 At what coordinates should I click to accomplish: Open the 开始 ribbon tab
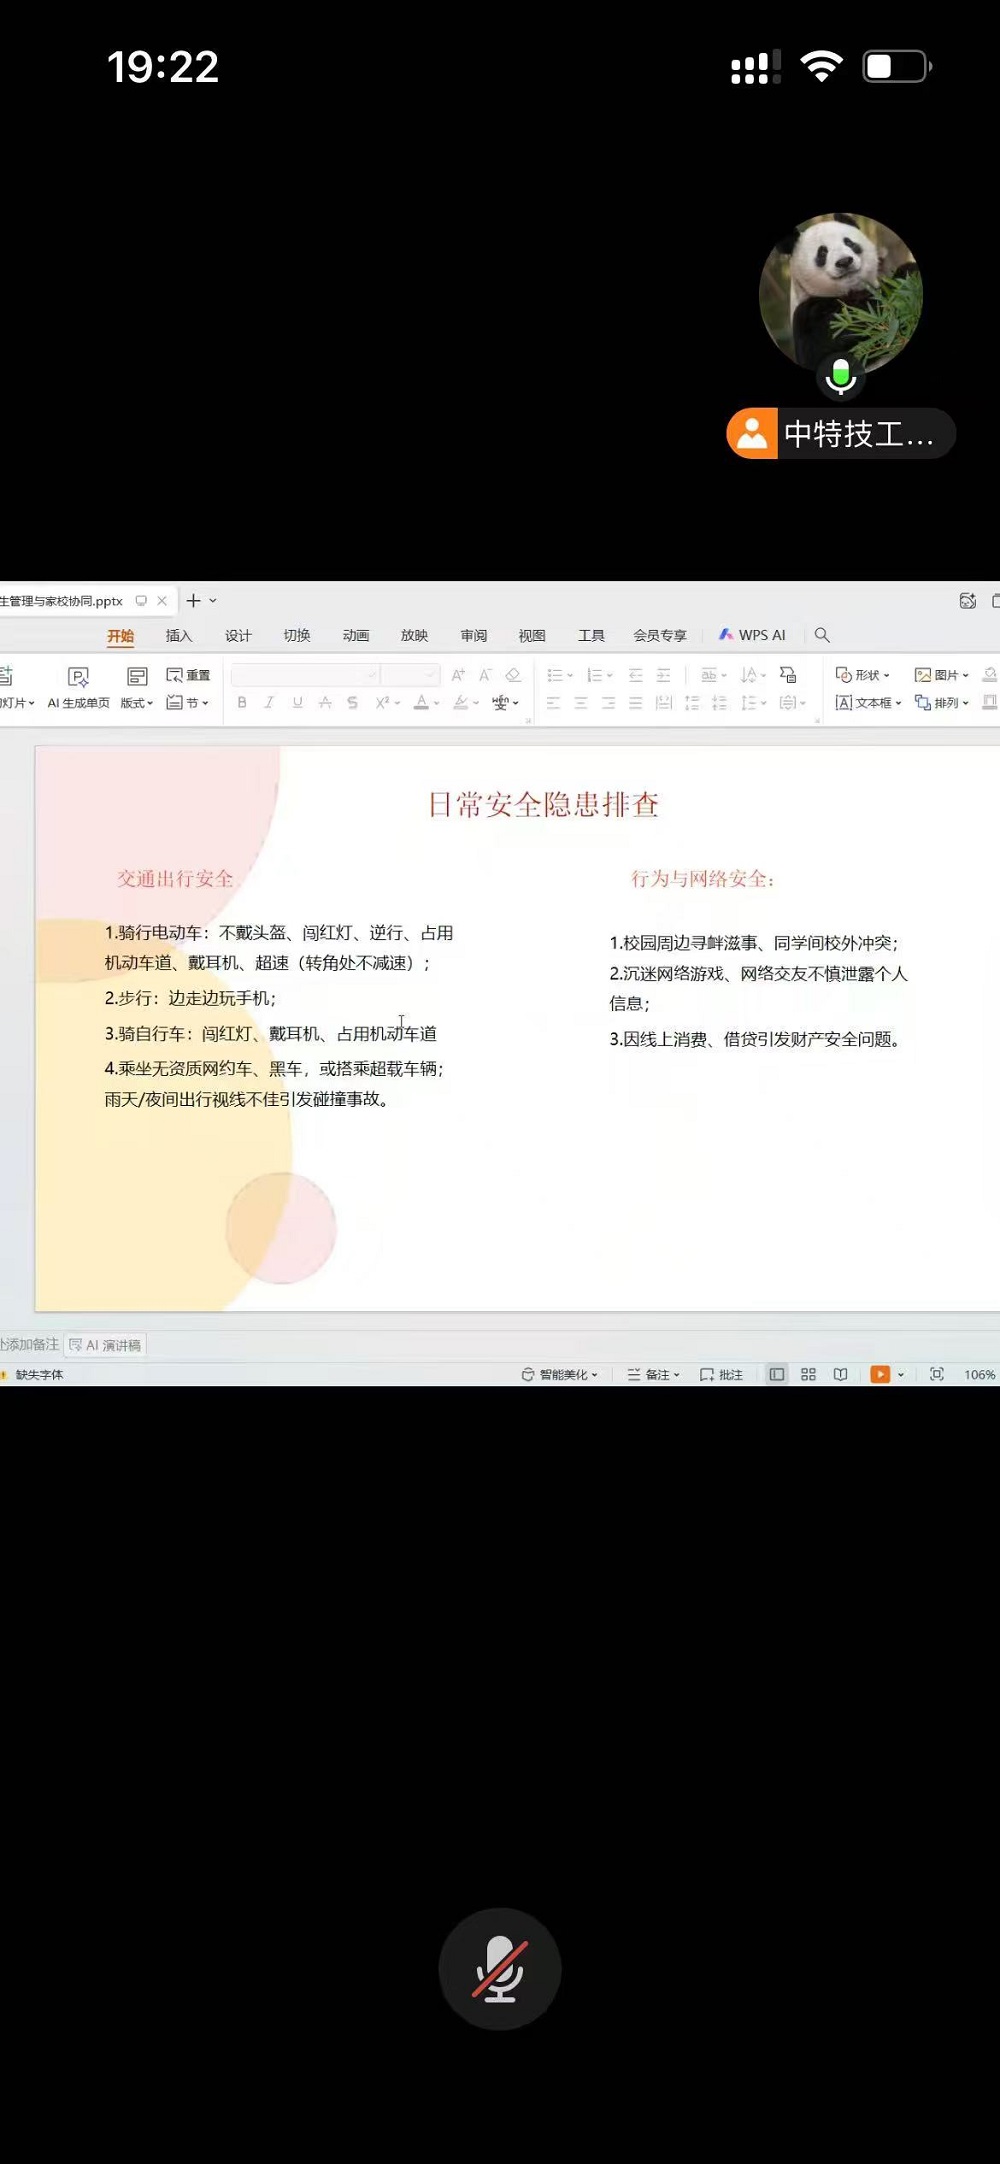(x=121, y=635)
